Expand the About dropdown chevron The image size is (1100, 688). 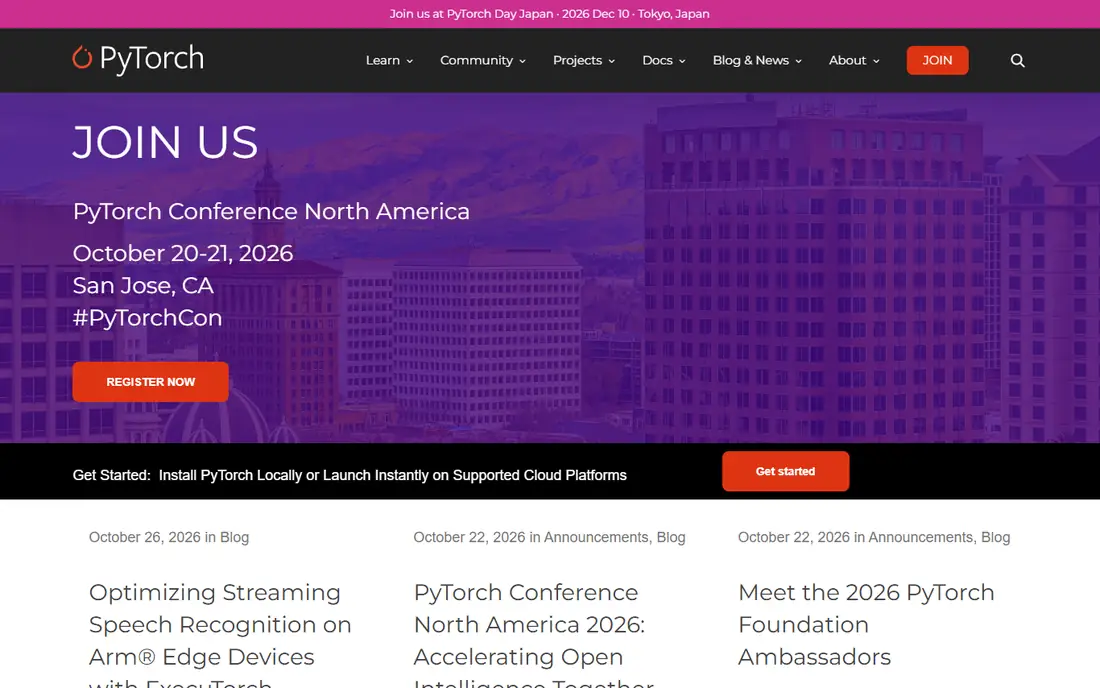[876, 61]
